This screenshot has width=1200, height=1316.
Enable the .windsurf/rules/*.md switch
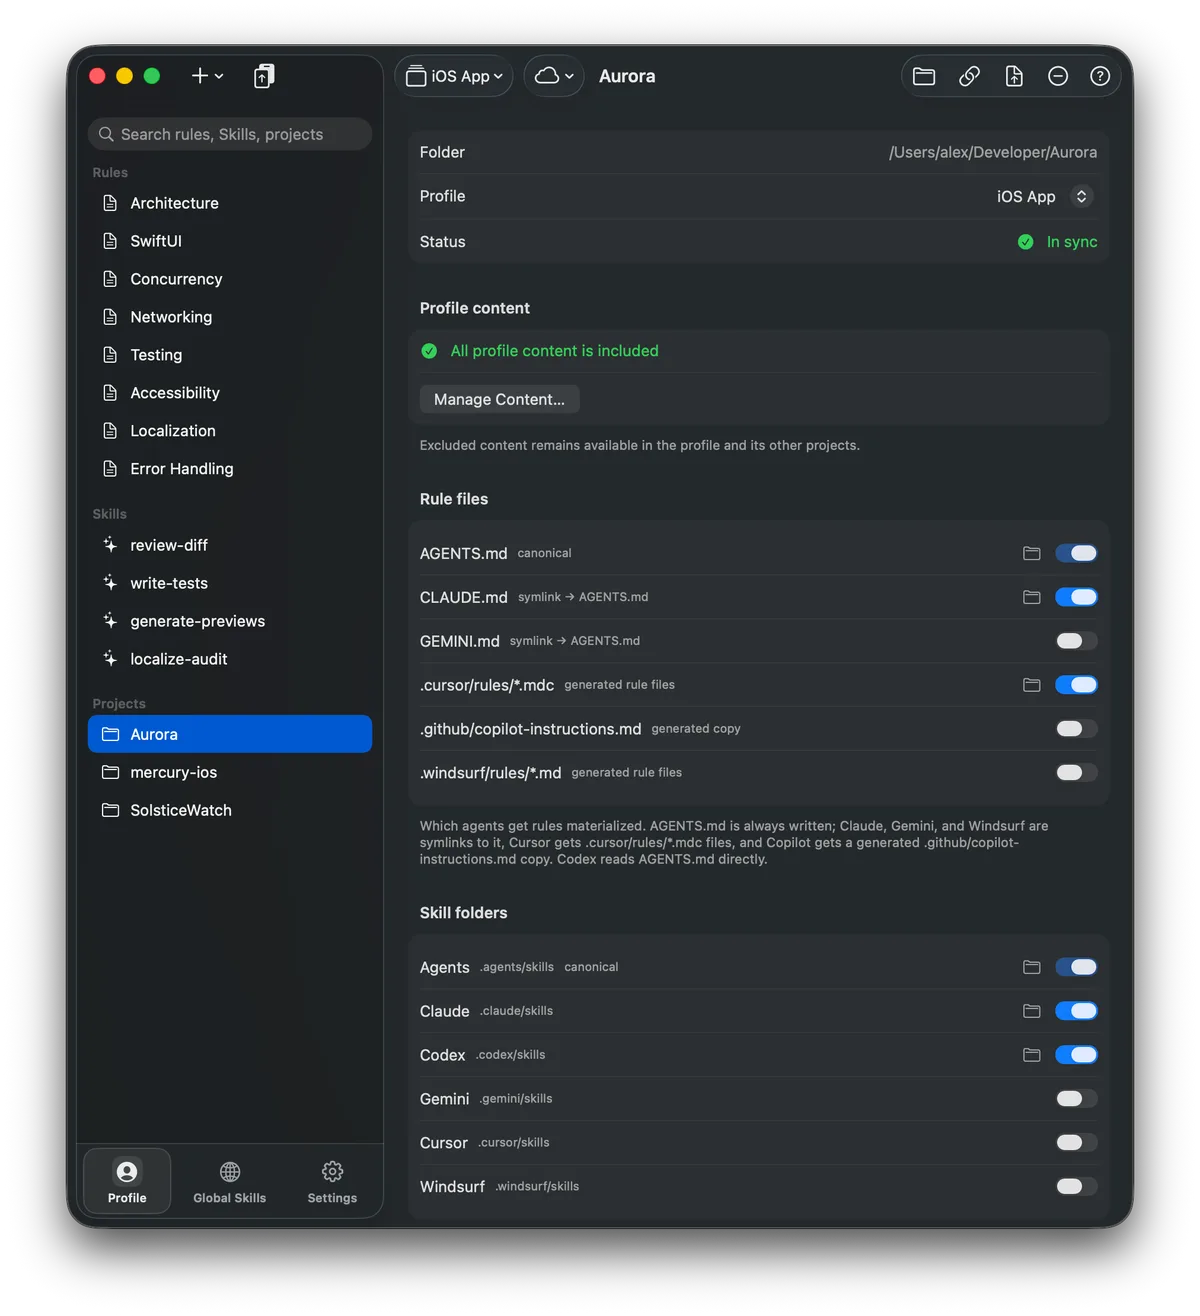pos(1076,772)
